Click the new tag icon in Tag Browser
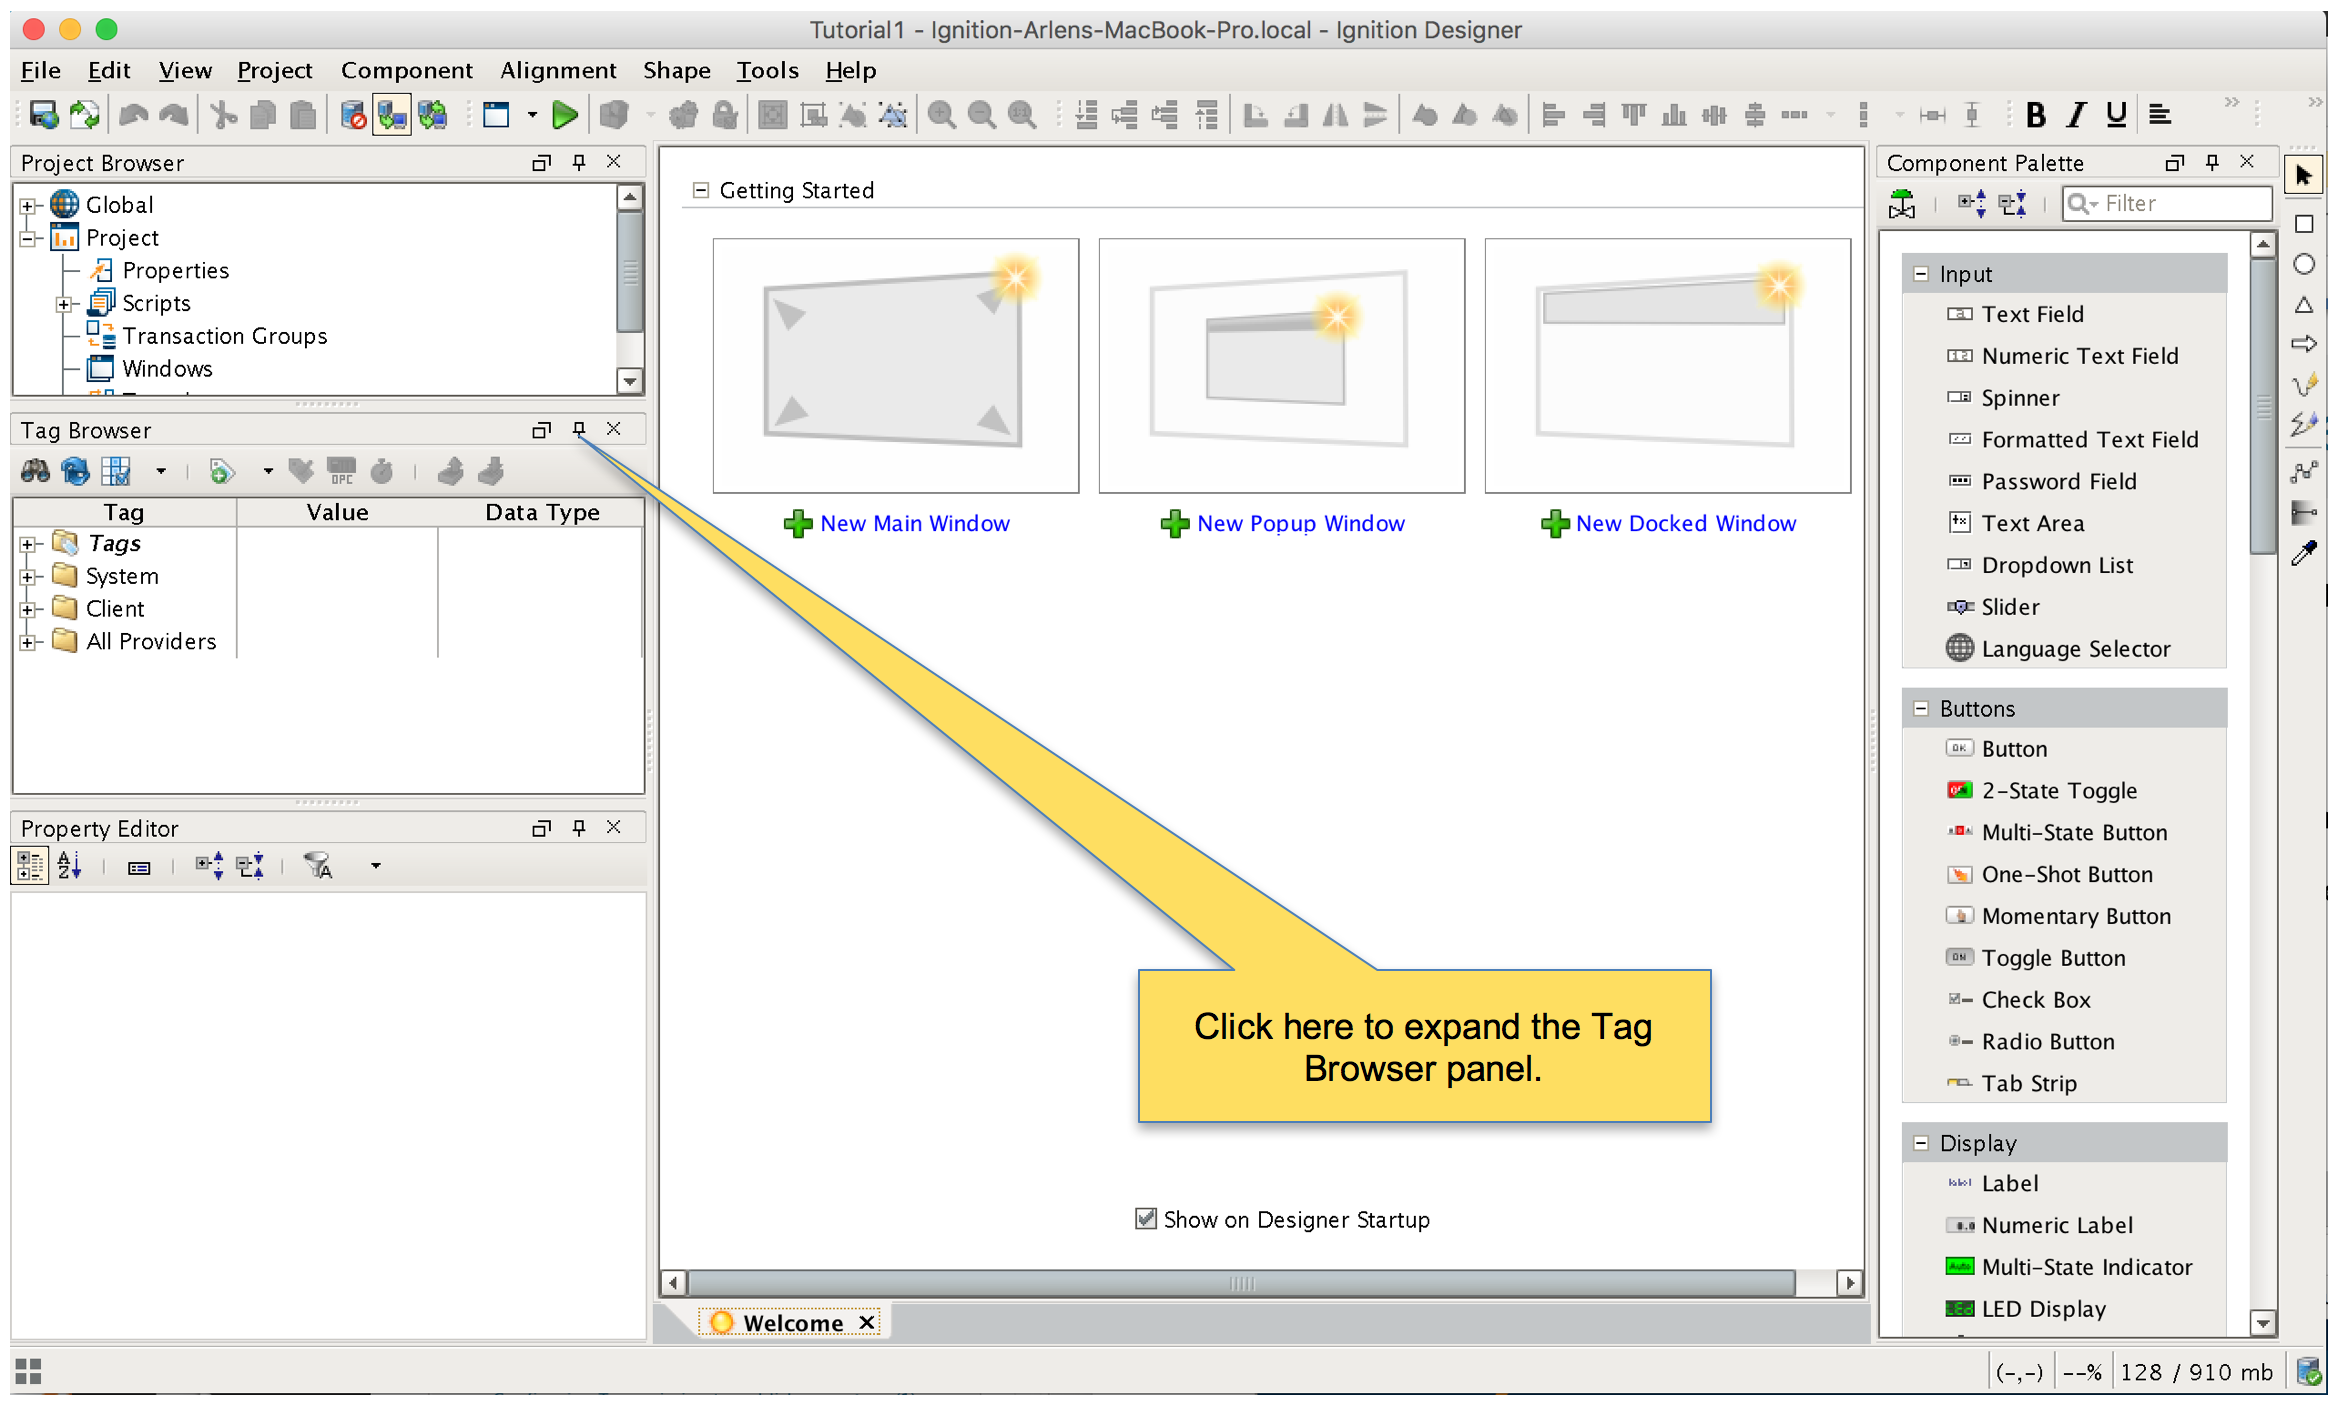Viewport: 2338px width, 1406px height. [221, 471]
